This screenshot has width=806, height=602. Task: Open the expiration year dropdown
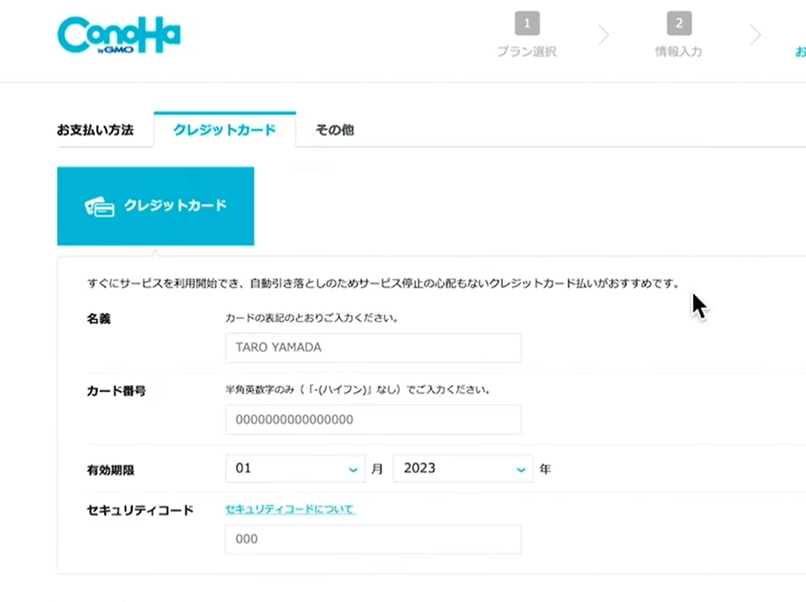(462, 468)
